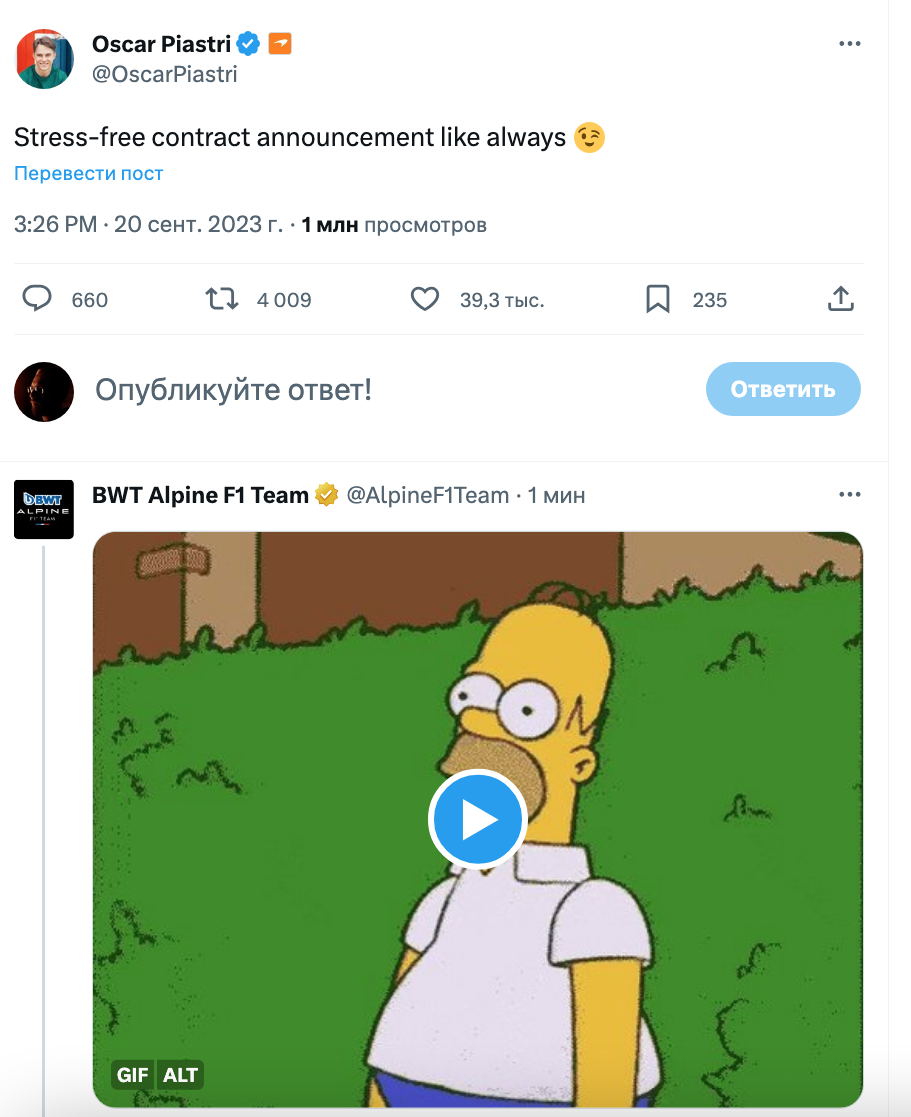Click Oscar Piastri's blue verified badge
The width and height of the screenshot is (911, 1117).
point(248,44)
